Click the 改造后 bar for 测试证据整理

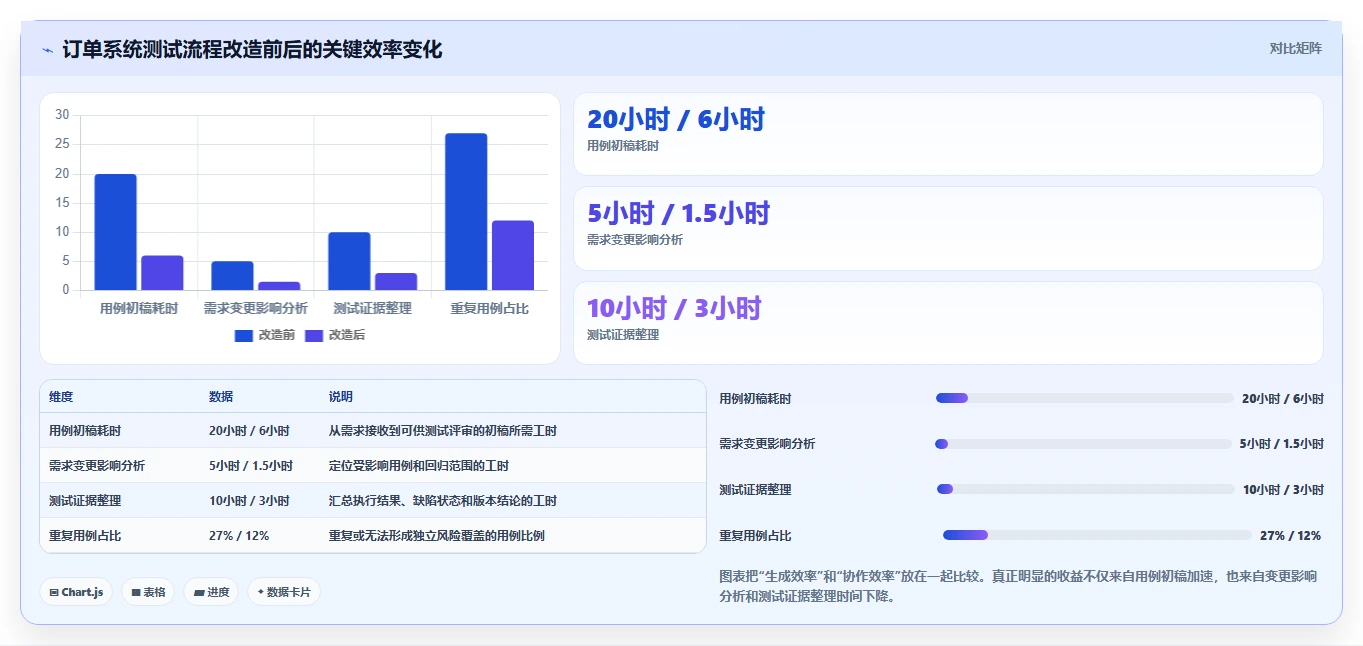(x=396, y=282)
